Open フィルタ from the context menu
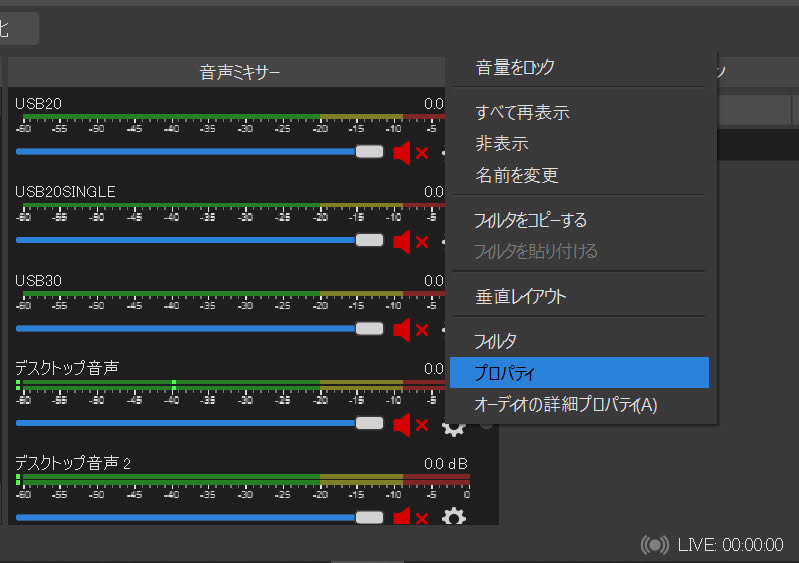Image resolution: width=799 pixels, height=563 pixels. 579,341
